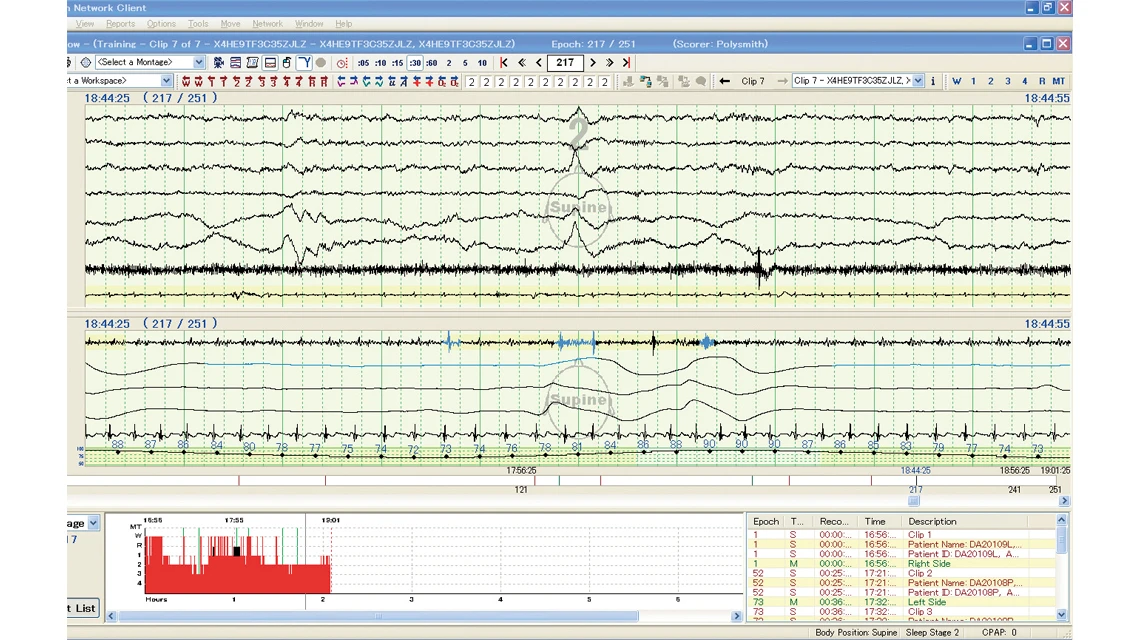
Task: Switch time window to :60 seconds
Action: coord(431,63)
